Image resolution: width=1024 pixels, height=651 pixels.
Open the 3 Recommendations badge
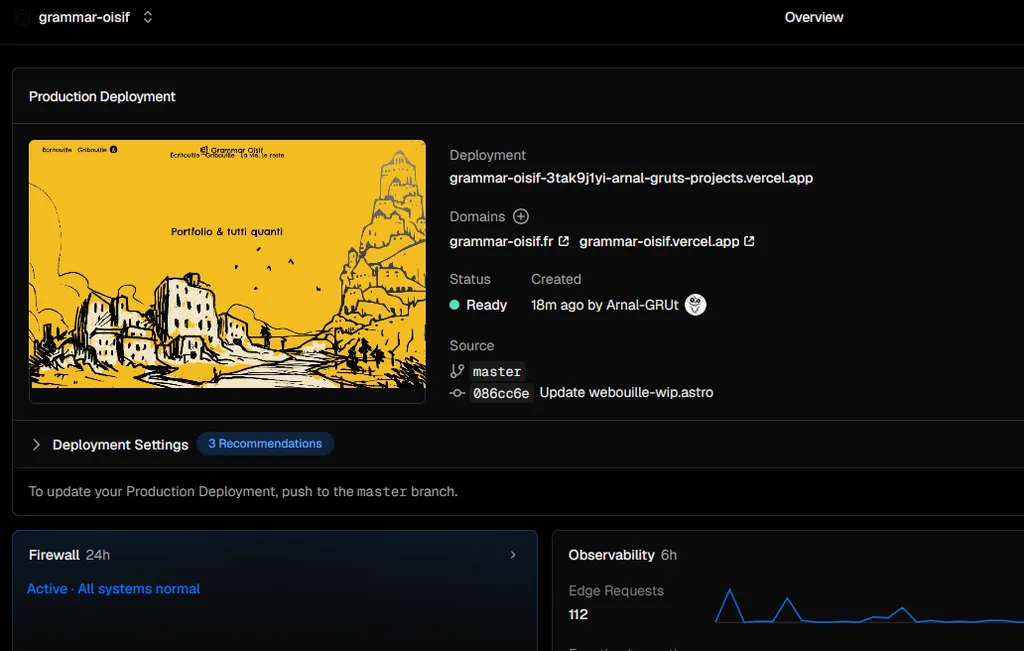(265, 444)
